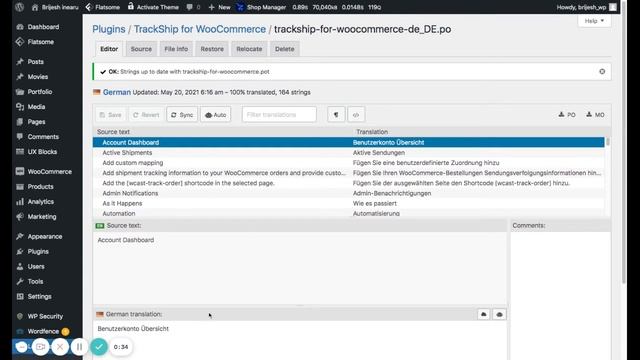The height and width of the screenshot is (360, 640).
Task: Open the WordPress logo menu in admin bar
Action: pyautogui.click(x=20, y=7)
